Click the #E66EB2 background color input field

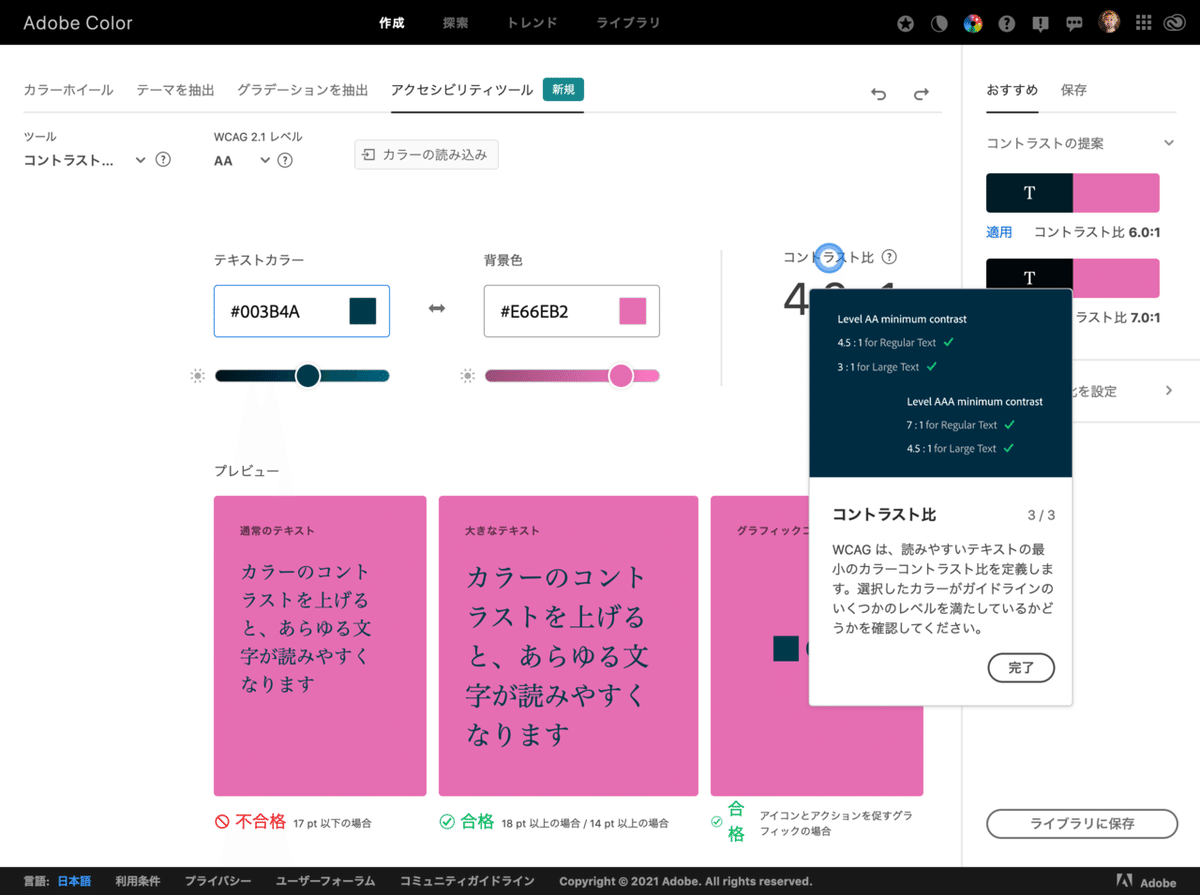point(571,311)
